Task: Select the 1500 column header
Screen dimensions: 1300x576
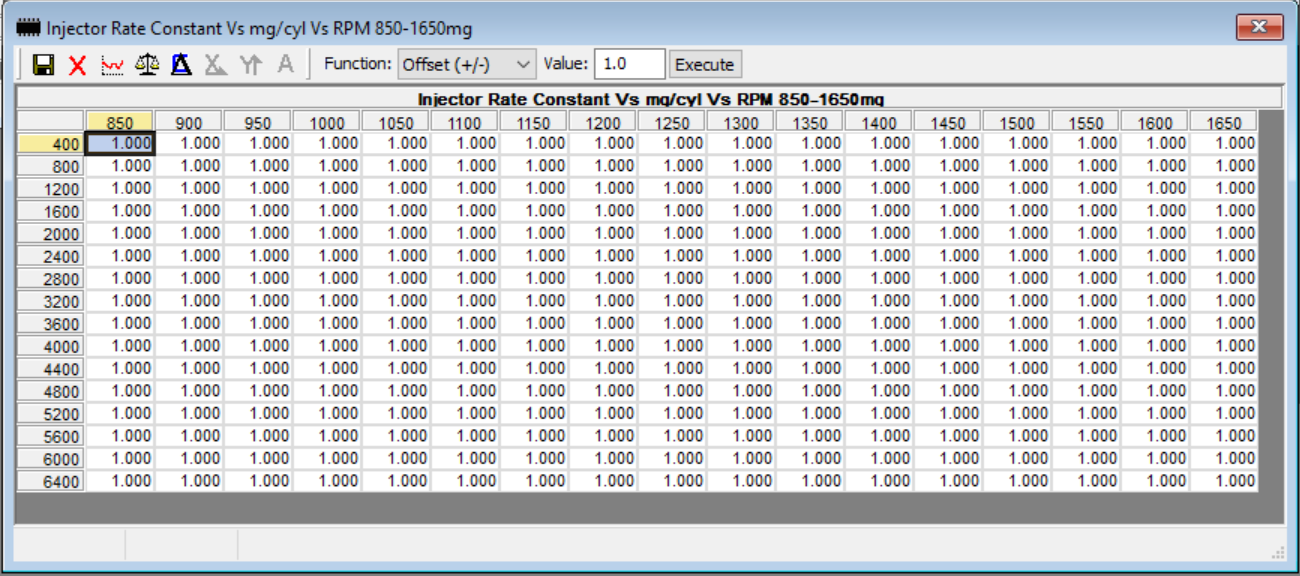Action: [x=1016, y=122]
